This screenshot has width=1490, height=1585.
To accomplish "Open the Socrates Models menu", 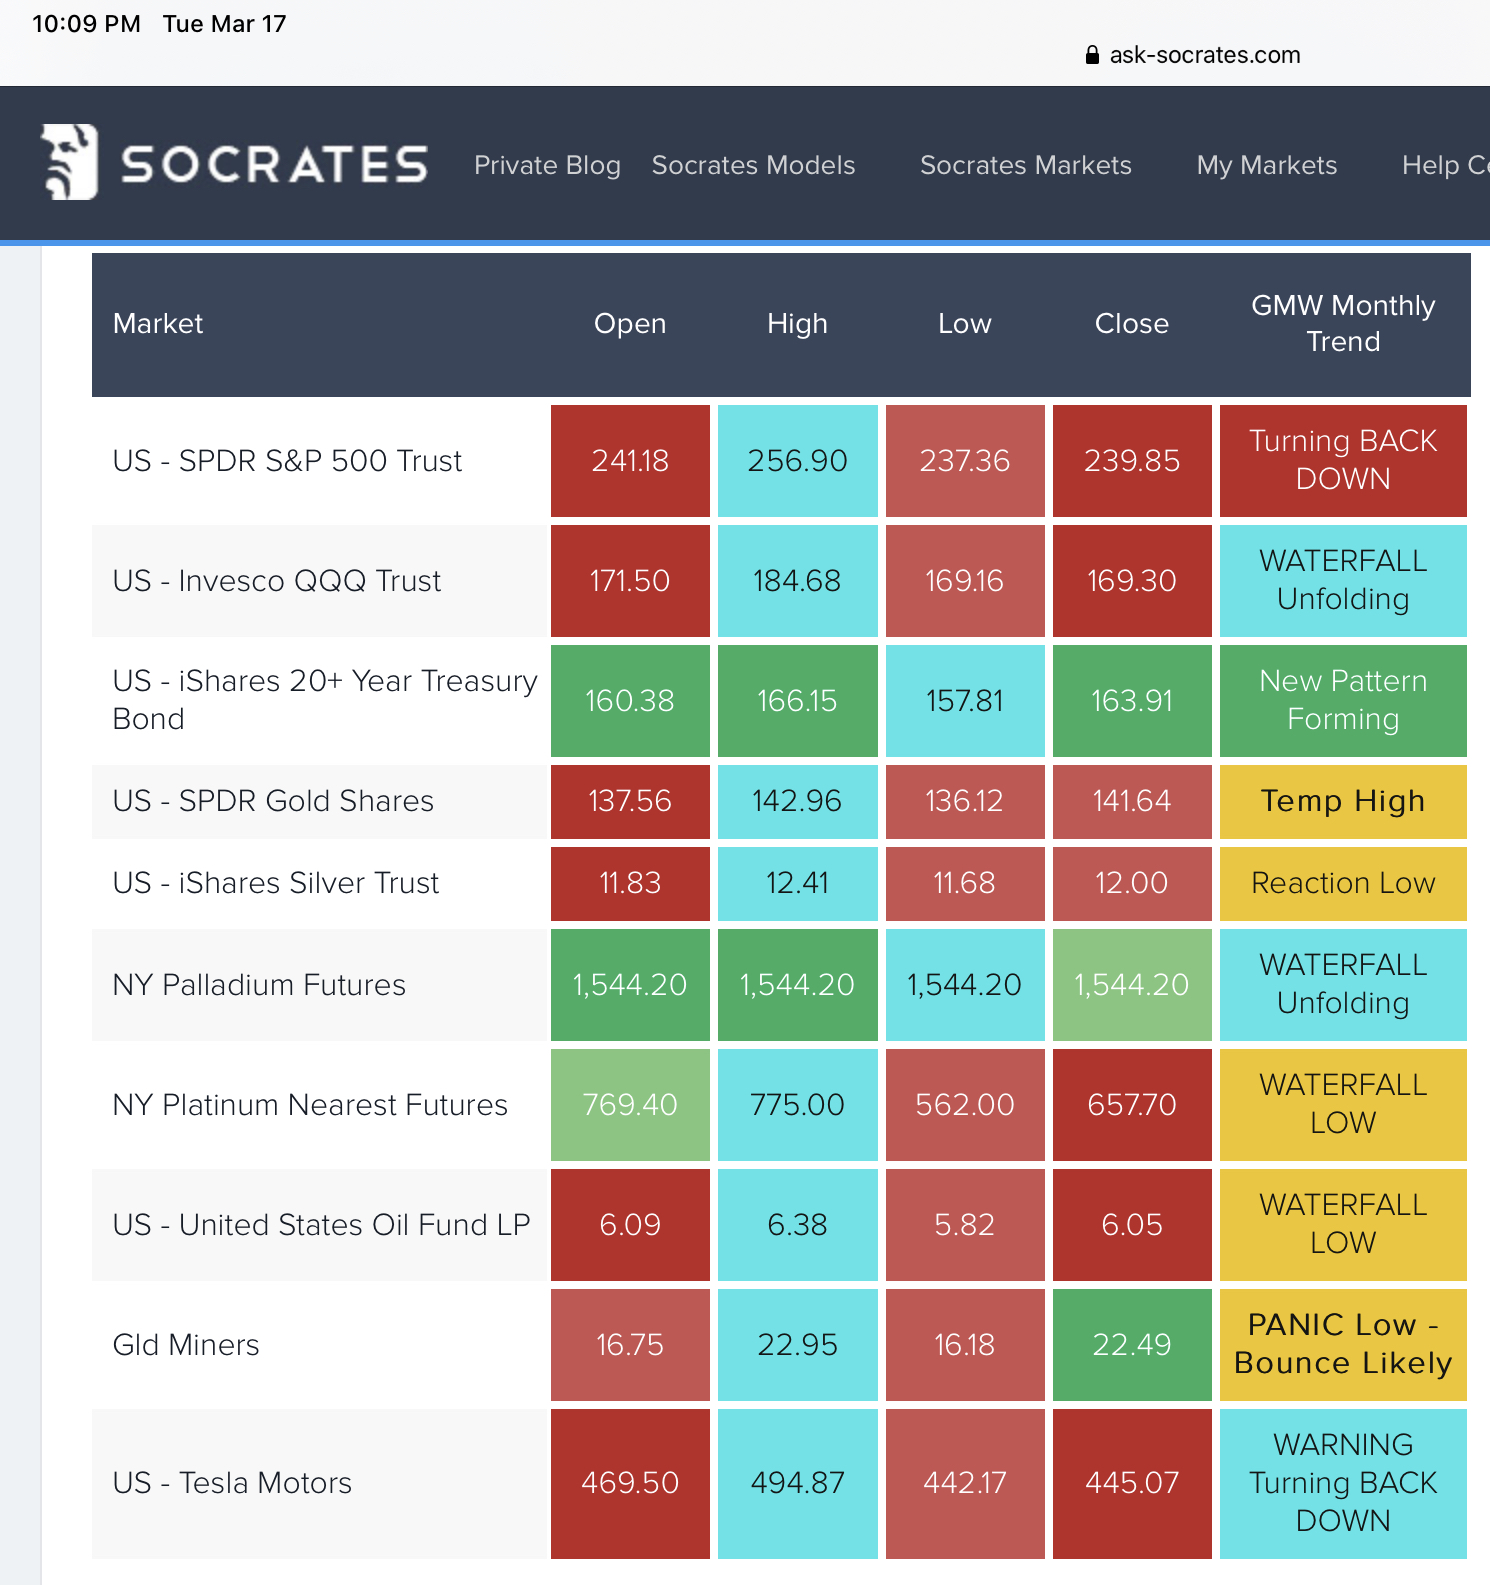I will [x=753, y=165].
